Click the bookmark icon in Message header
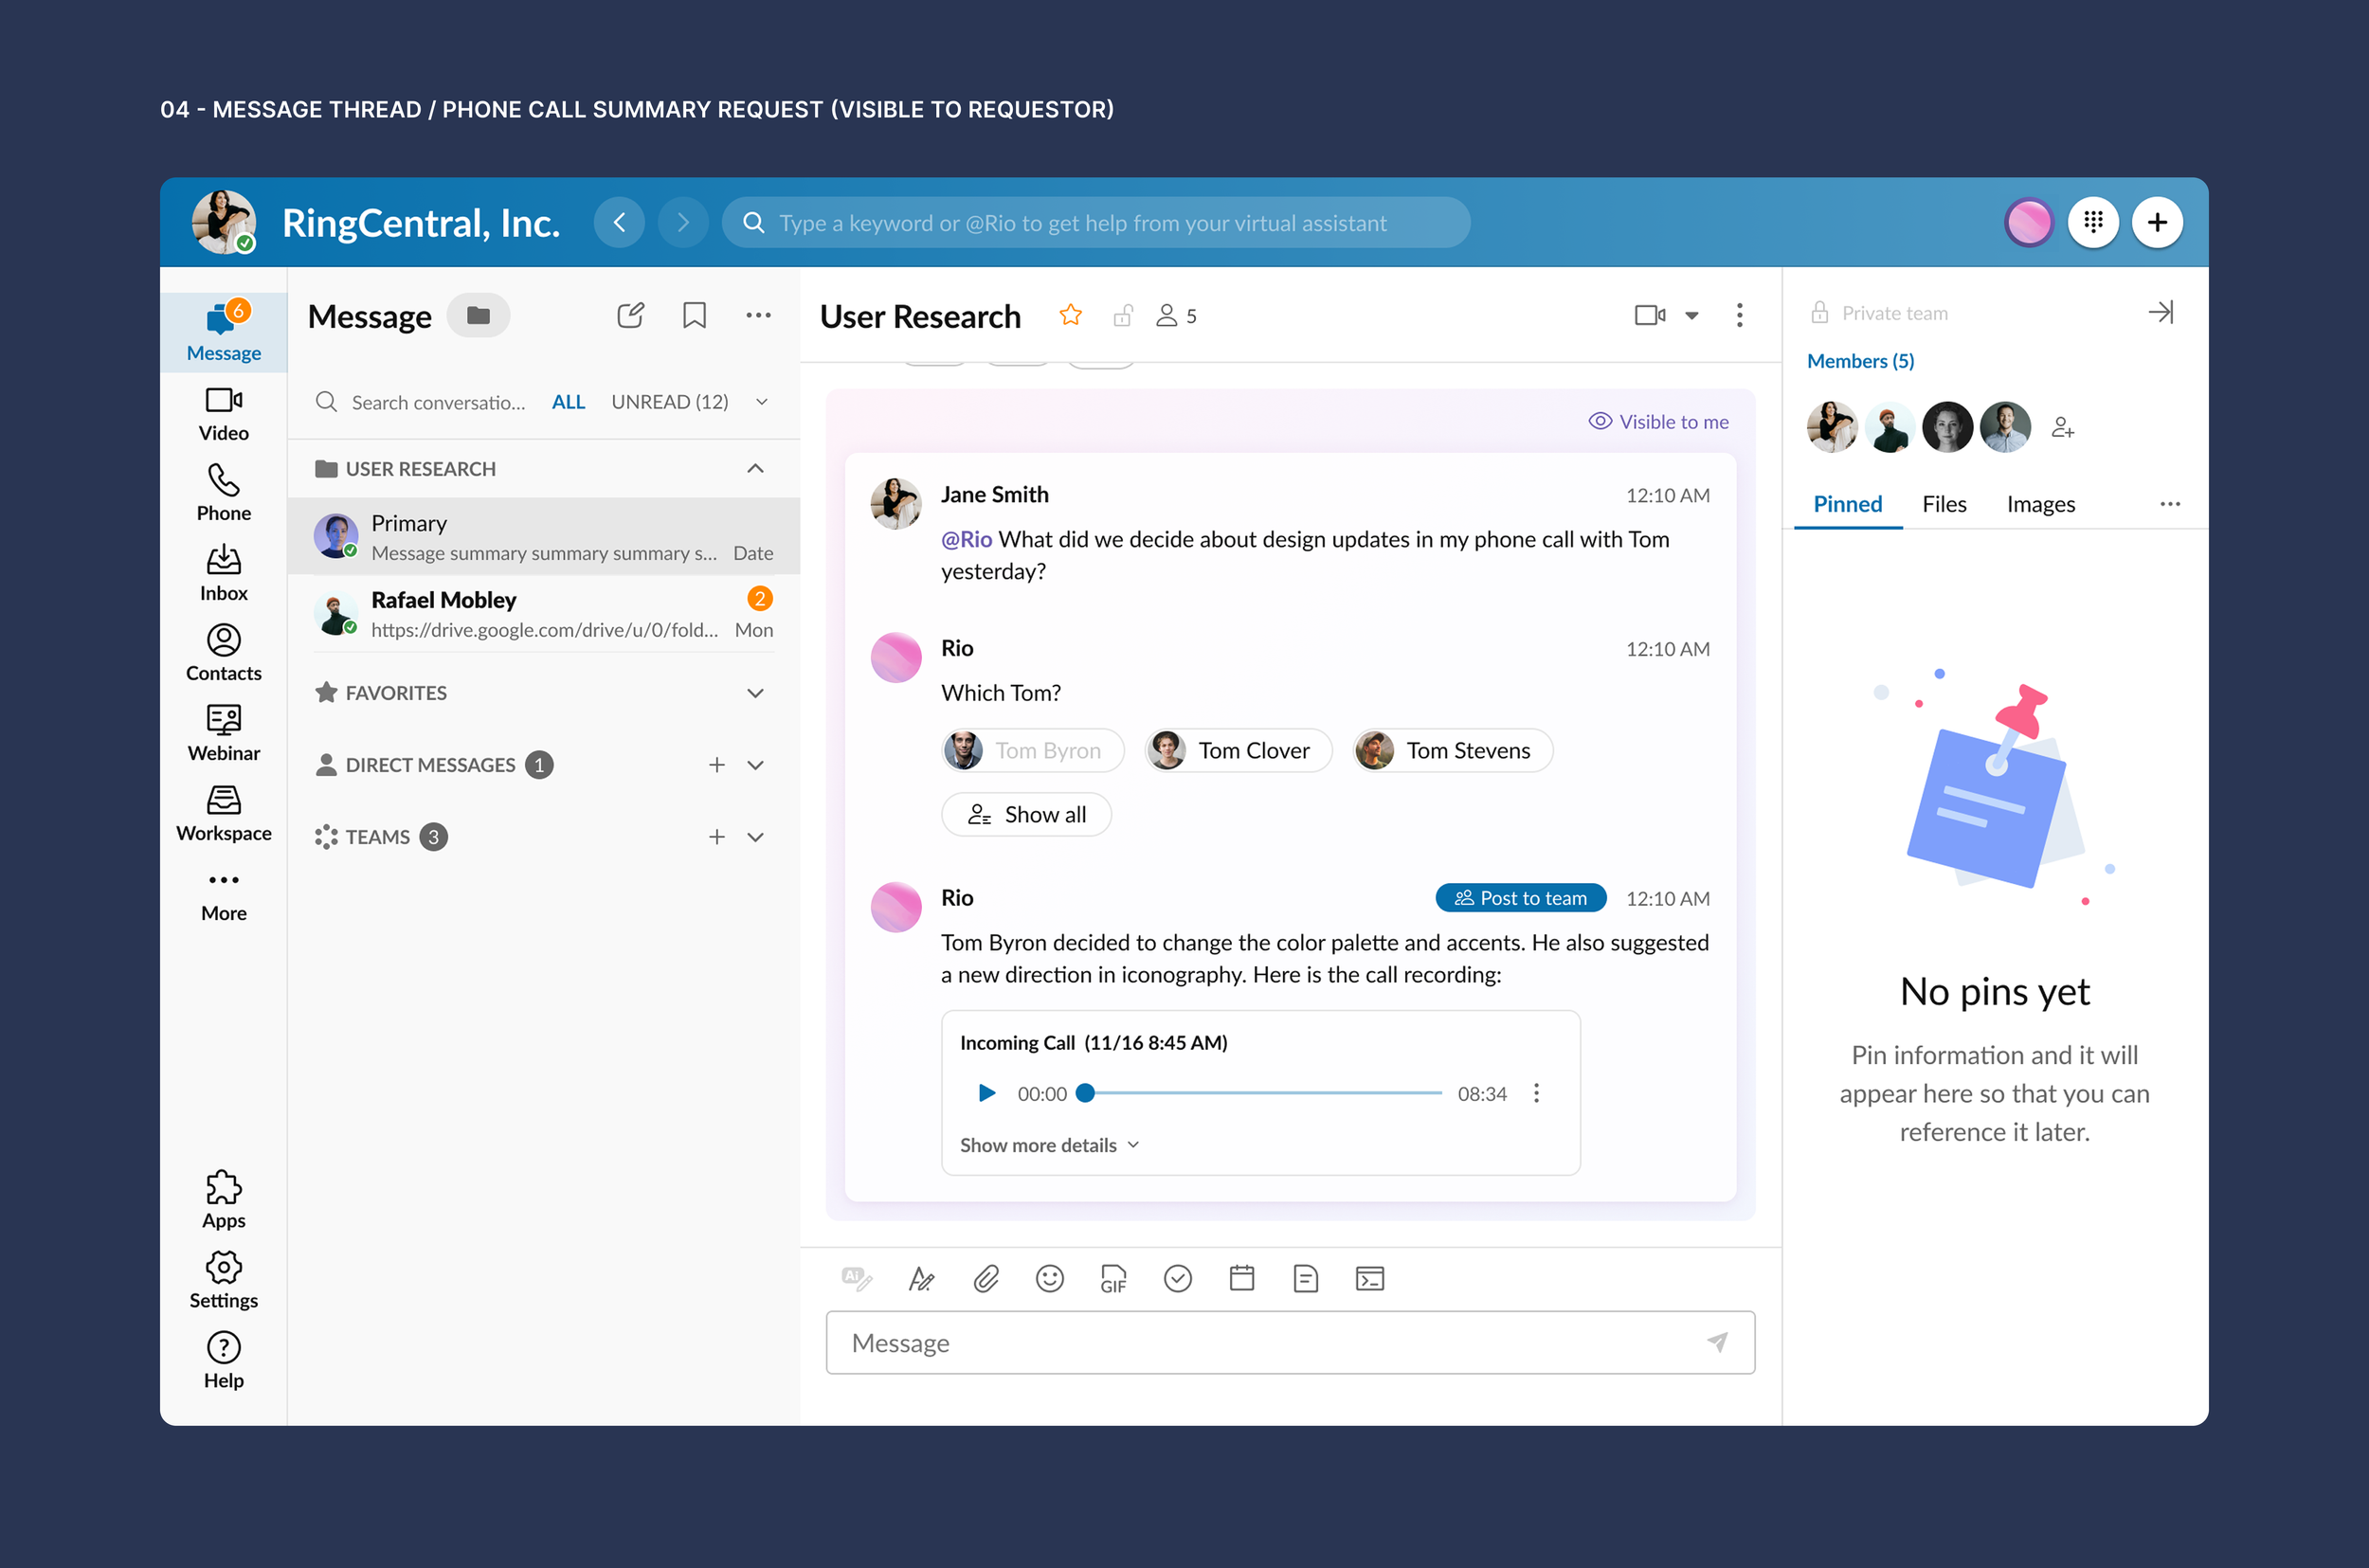Screen dimensions: 2369x1568 (694, 316)
